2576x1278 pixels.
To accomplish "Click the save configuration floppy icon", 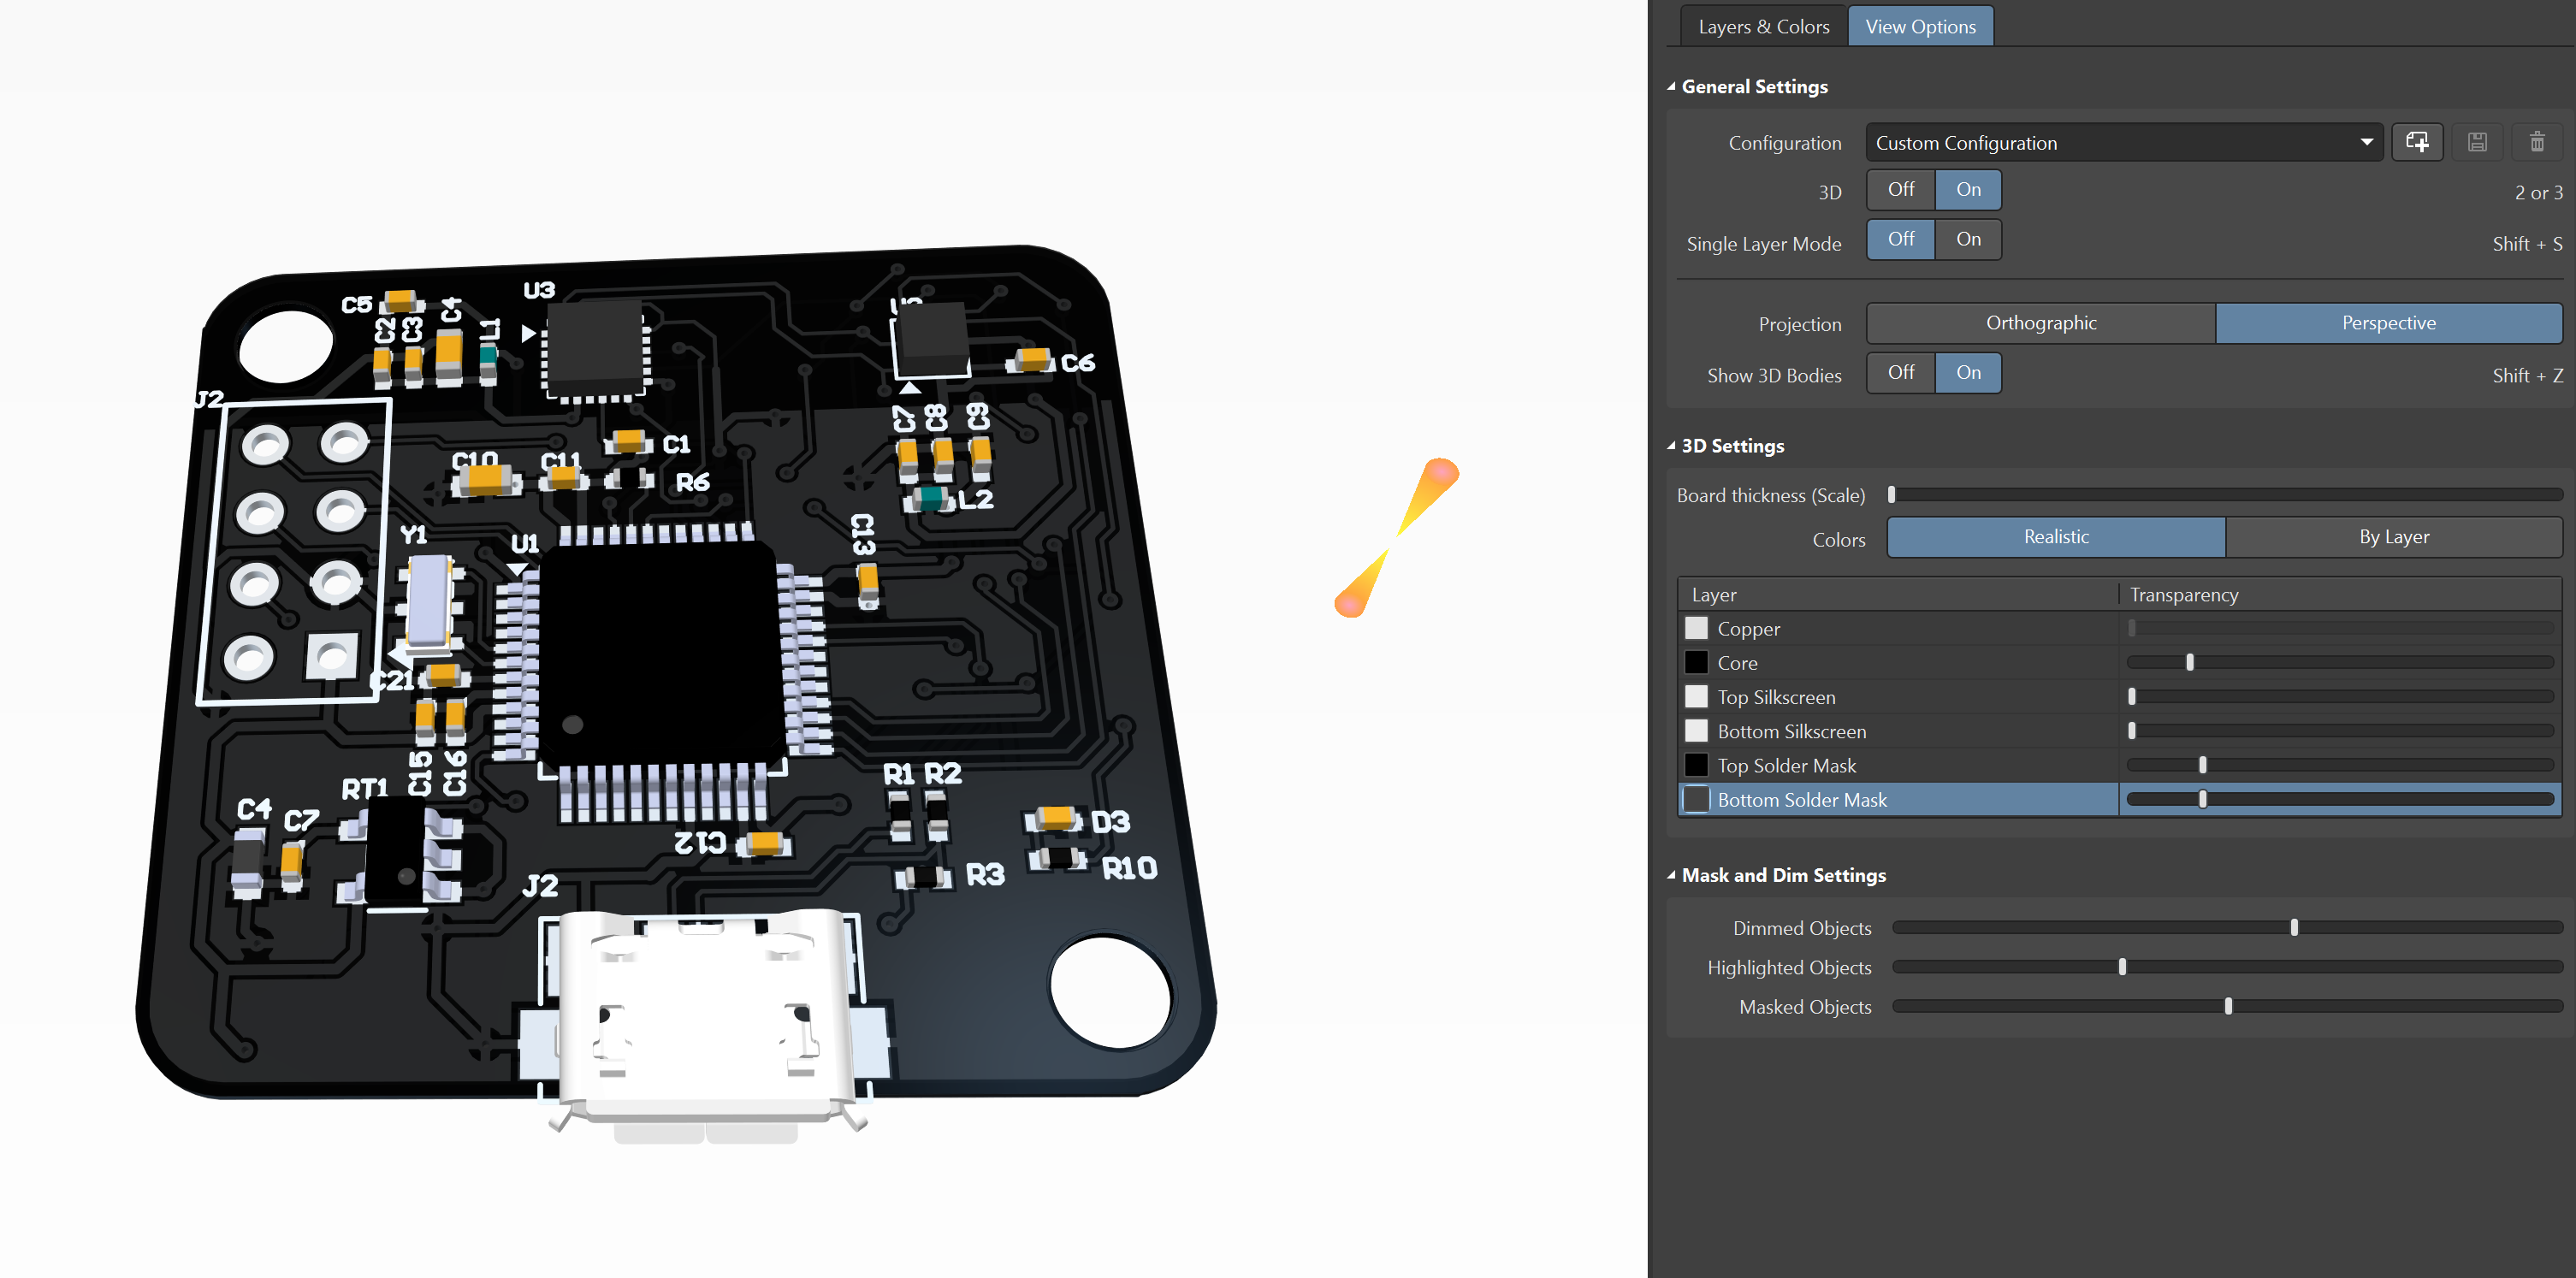I will (x=2476, y=142).
